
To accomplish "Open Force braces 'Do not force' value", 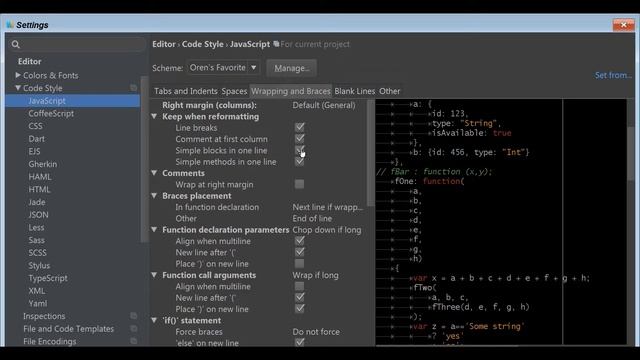I will click(x=316, y=332).
